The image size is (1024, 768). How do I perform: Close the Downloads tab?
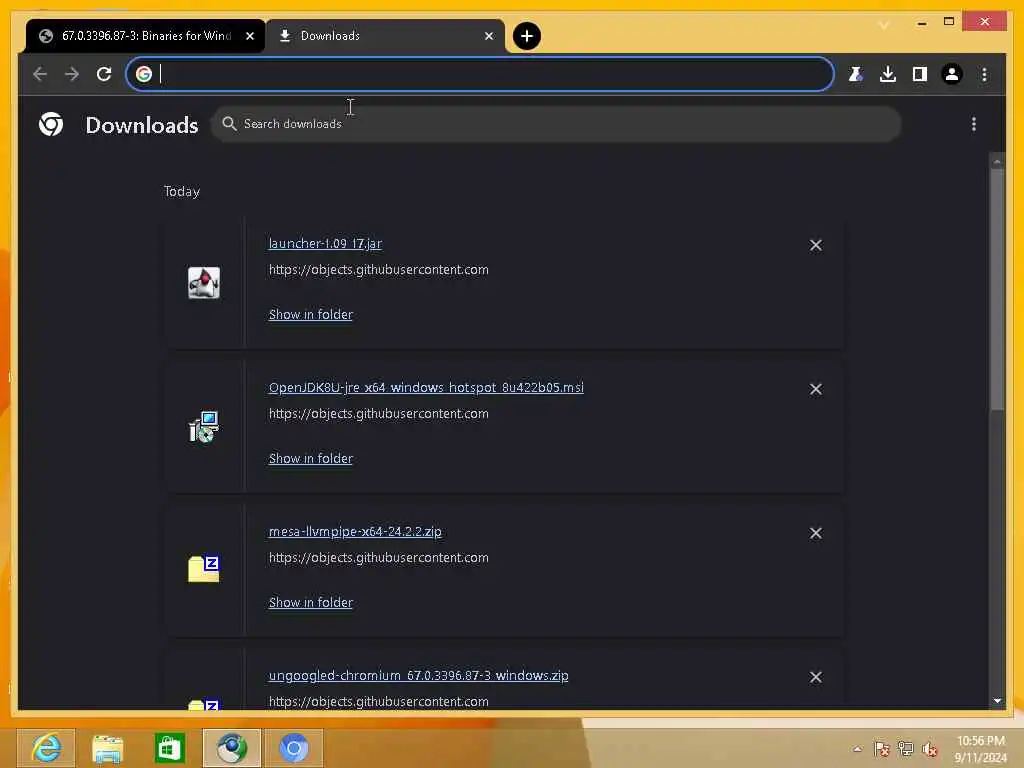coord(489,36)
